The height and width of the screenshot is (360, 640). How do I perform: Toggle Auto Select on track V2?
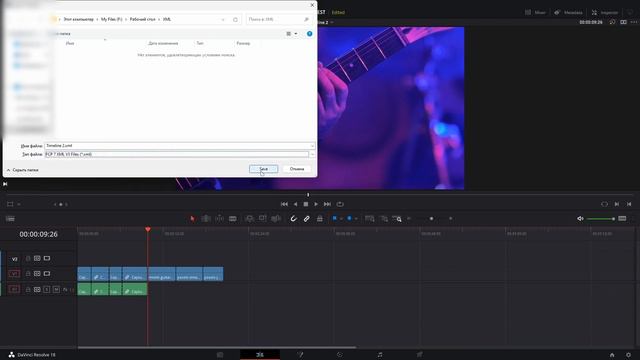click(37, 258)
